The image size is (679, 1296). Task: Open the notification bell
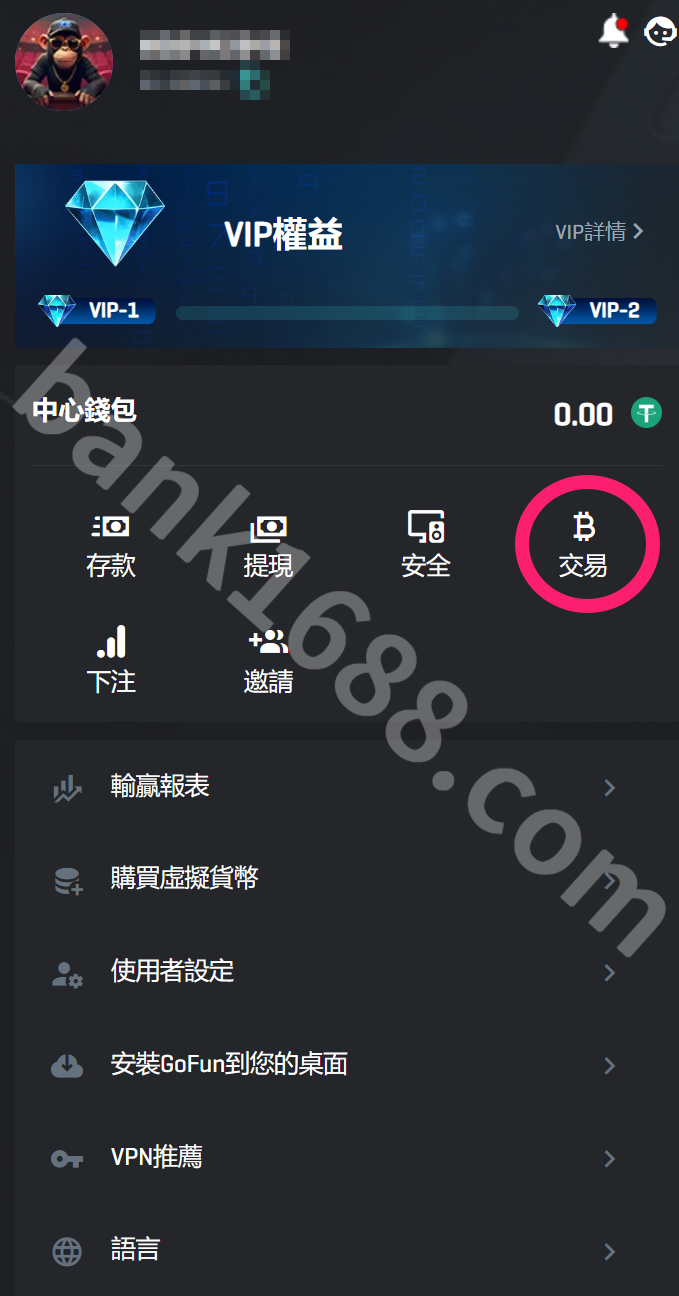pos(614,31)
